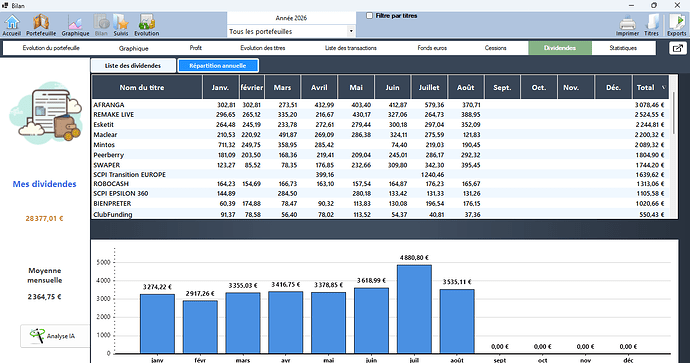Switch to the Fonds euros tab

(x=432, y=48)
